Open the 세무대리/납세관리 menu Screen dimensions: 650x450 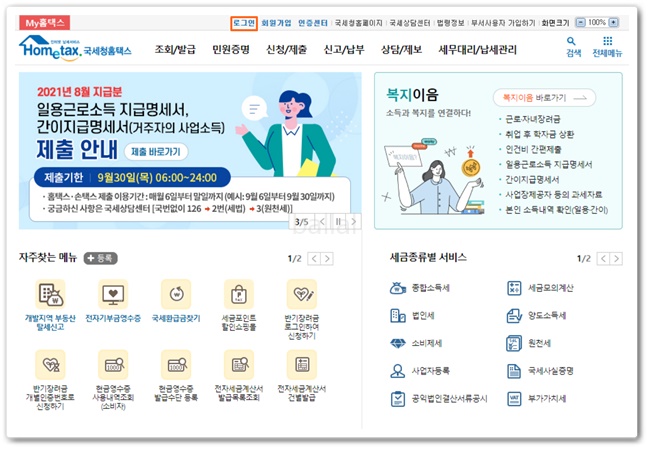[x=478, y=50]
